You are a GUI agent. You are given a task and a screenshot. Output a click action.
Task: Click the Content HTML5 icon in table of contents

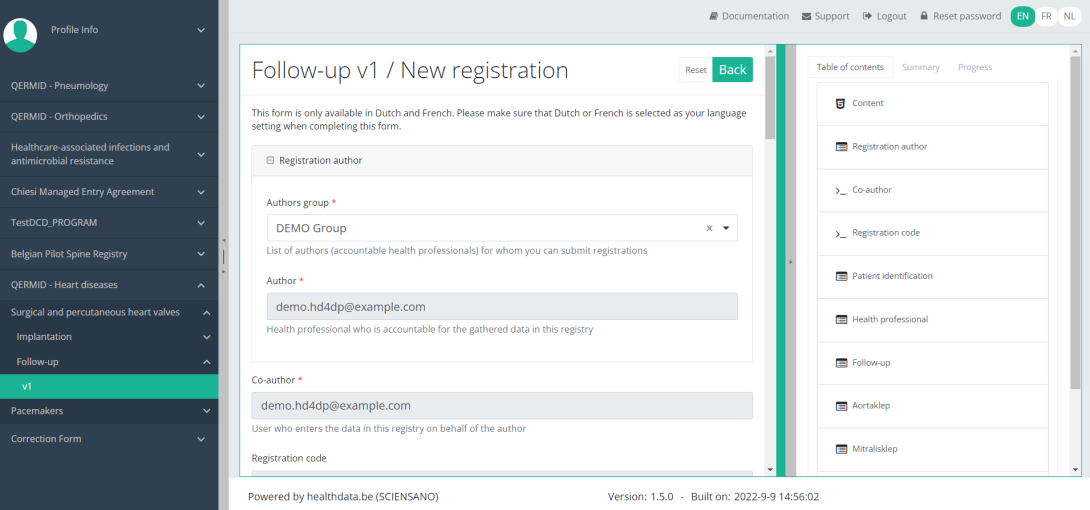[840, 103]
